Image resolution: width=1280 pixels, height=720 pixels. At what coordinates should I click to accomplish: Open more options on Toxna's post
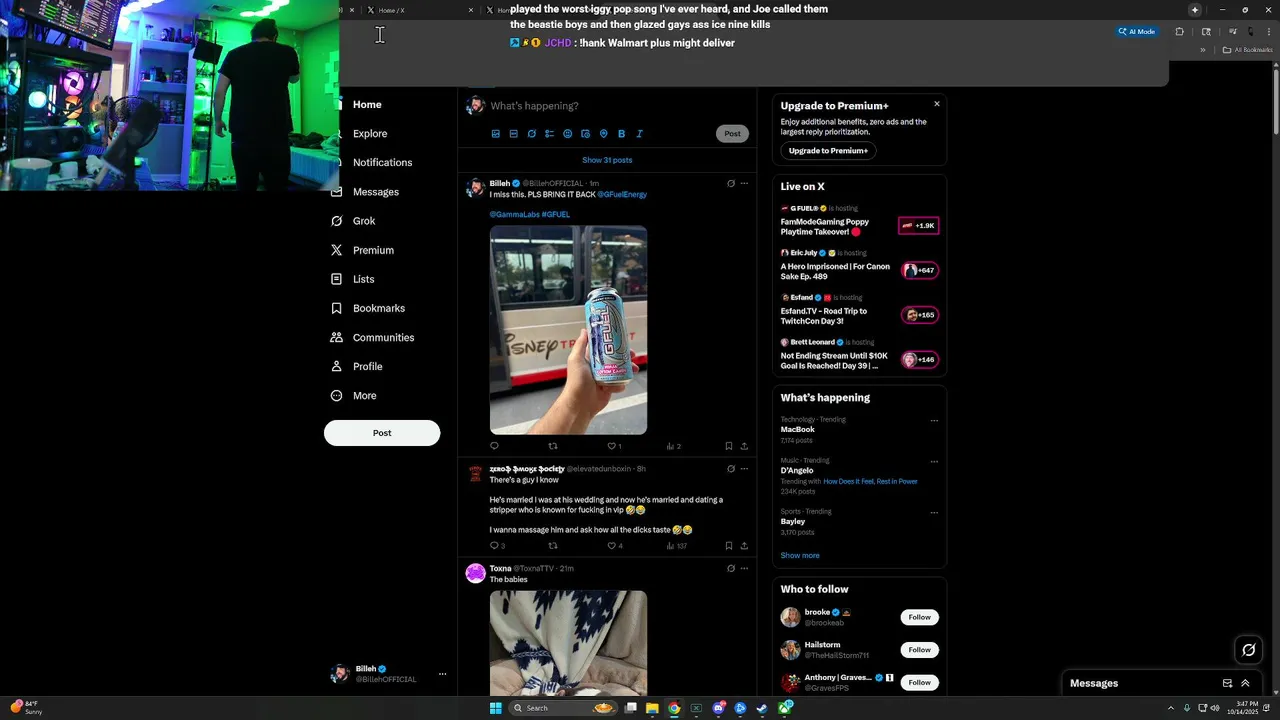[744, 569]
